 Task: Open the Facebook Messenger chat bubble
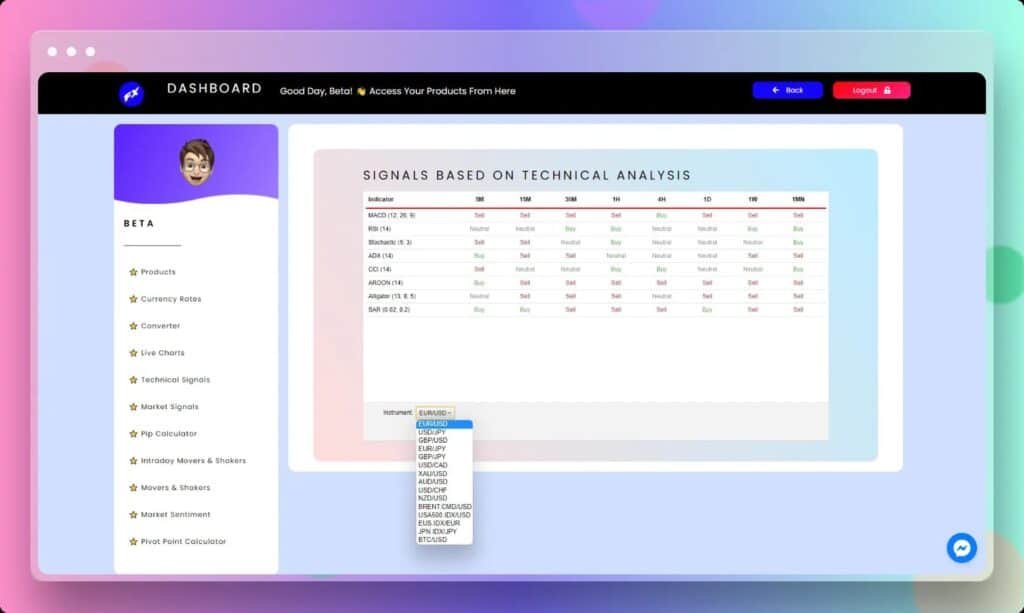coord(960,547)
